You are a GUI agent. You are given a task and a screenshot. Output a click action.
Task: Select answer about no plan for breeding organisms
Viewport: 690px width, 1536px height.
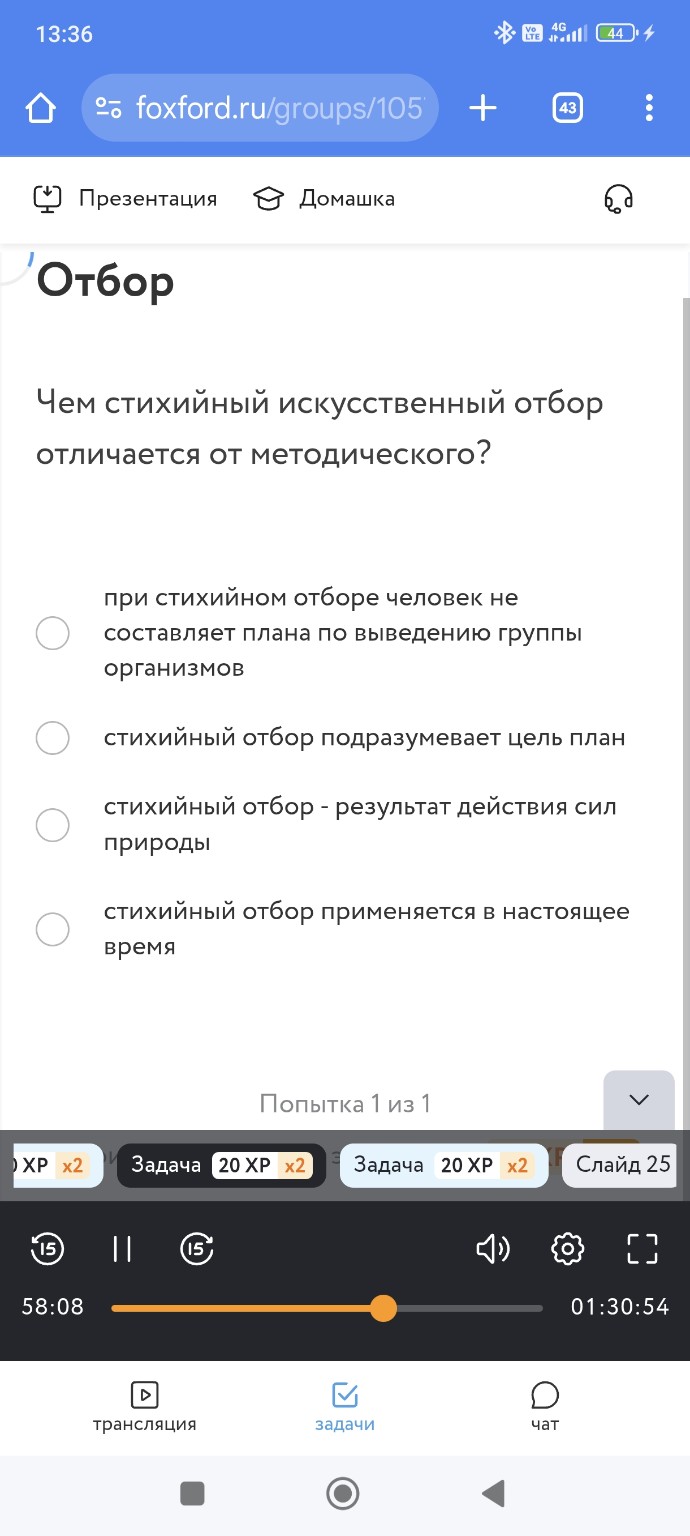[52, 633]
